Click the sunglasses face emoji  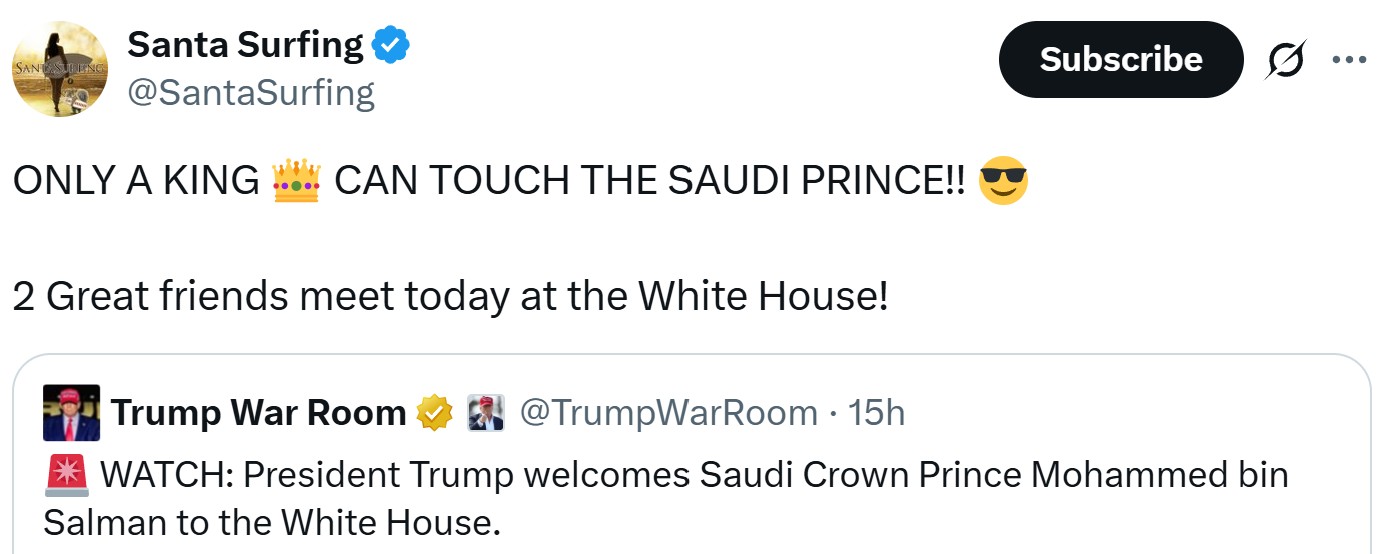tap(1003, 182)
